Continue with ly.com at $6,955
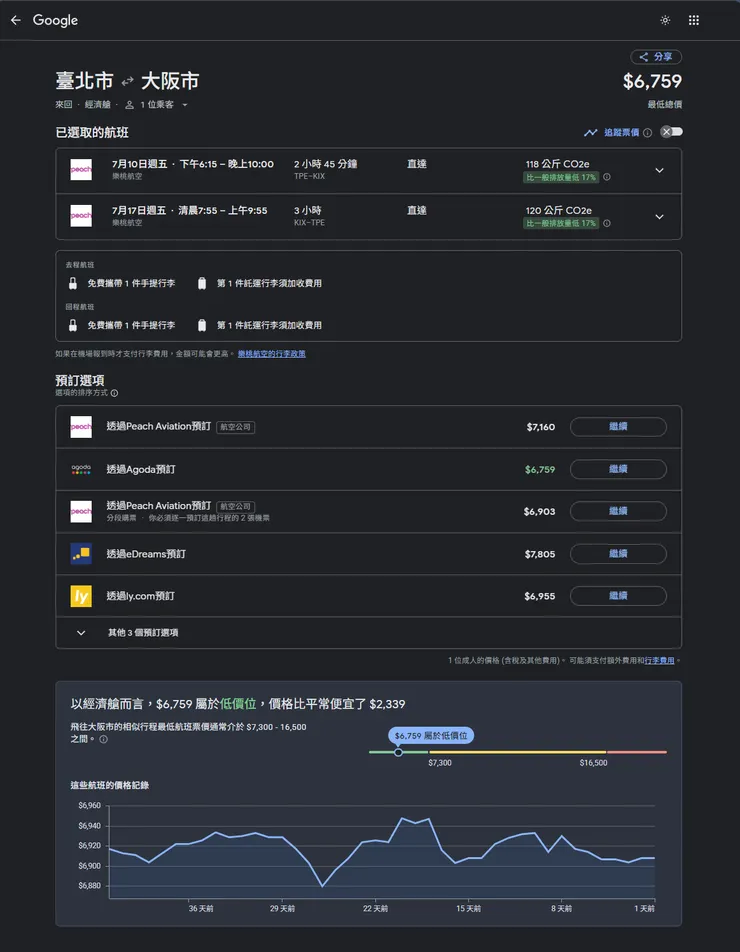 tap(618, 596)
